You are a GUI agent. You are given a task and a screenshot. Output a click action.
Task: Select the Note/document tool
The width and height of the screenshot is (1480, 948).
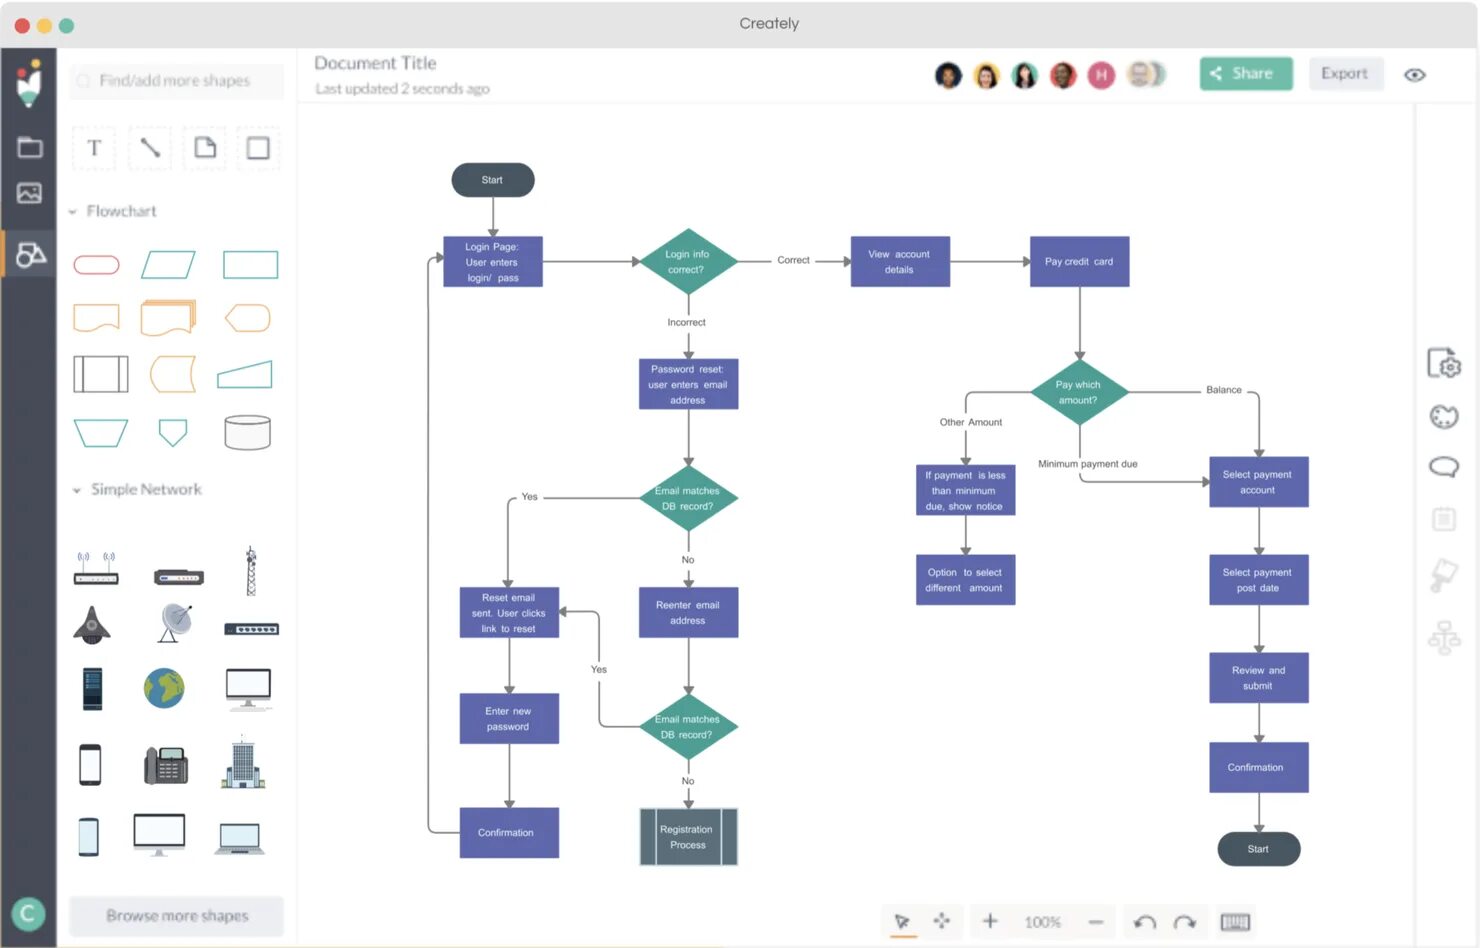[x=205, y=148]
